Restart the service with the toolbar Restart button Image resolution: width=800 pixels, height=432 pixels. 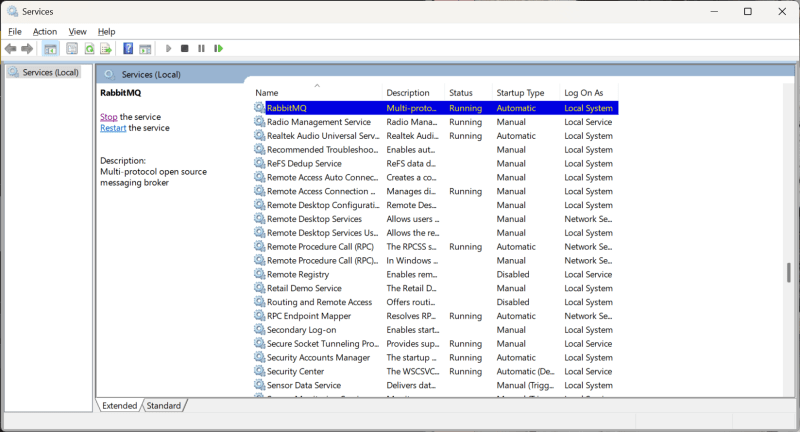tap(218, 48)
